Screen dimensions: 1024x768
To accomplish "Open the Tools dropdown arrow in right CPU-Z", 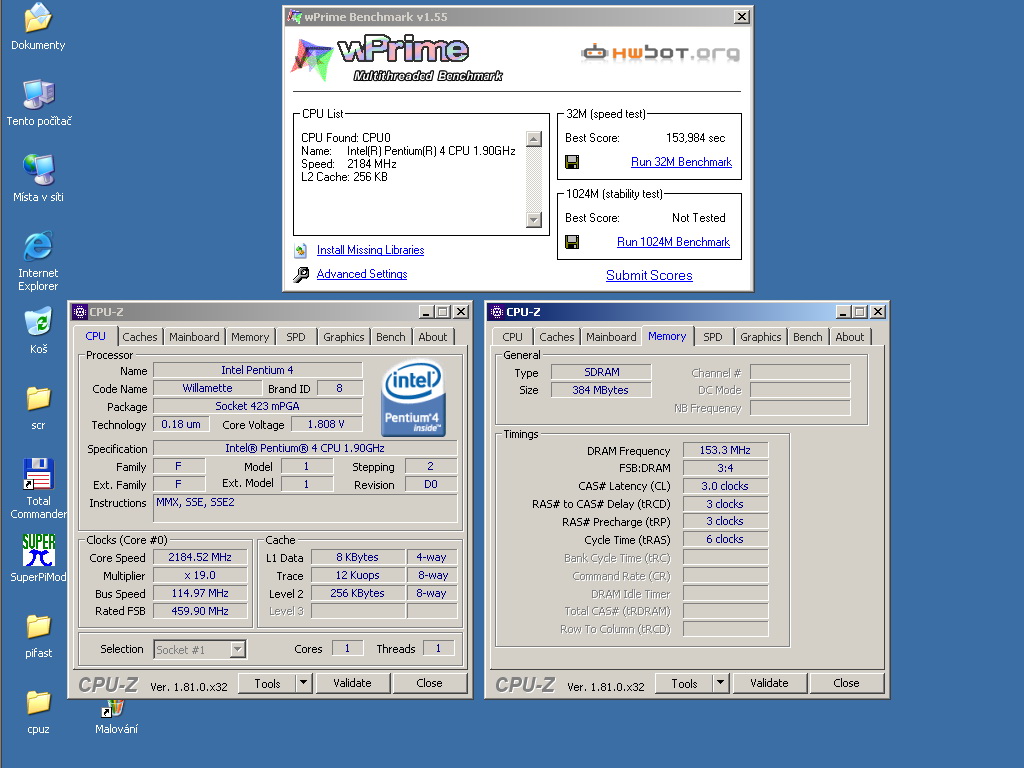I will (x=720, y=683).
